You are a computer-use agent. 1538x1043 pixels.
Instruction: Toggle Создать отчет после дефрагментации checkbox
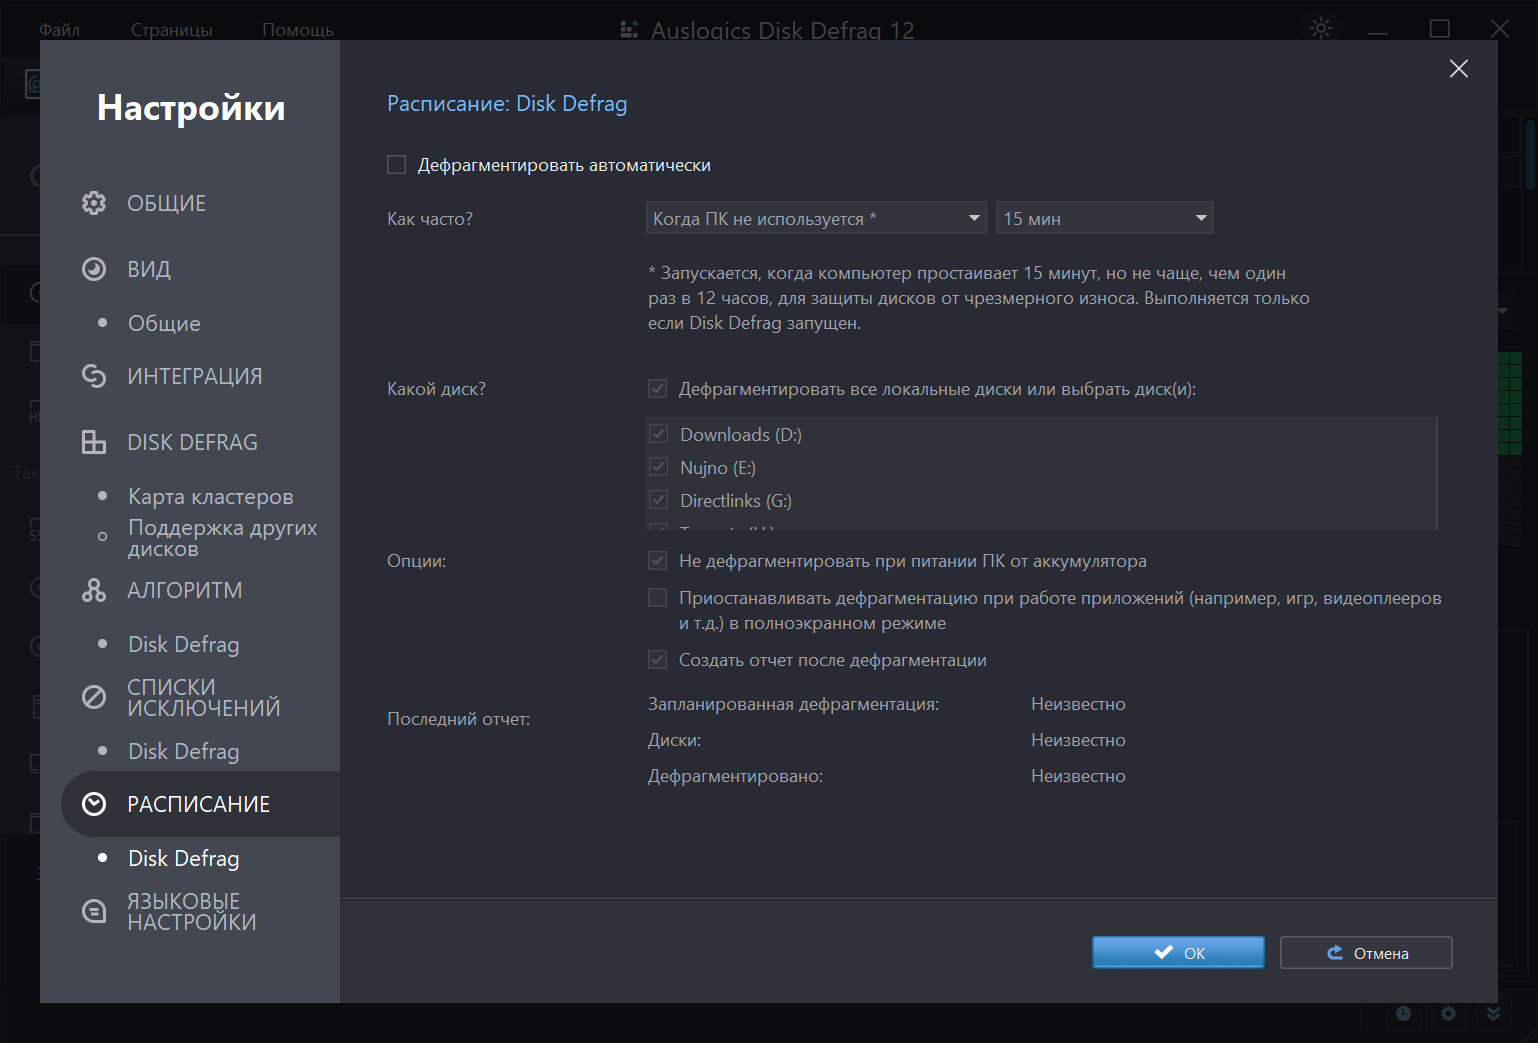click(x=658, y=660)
